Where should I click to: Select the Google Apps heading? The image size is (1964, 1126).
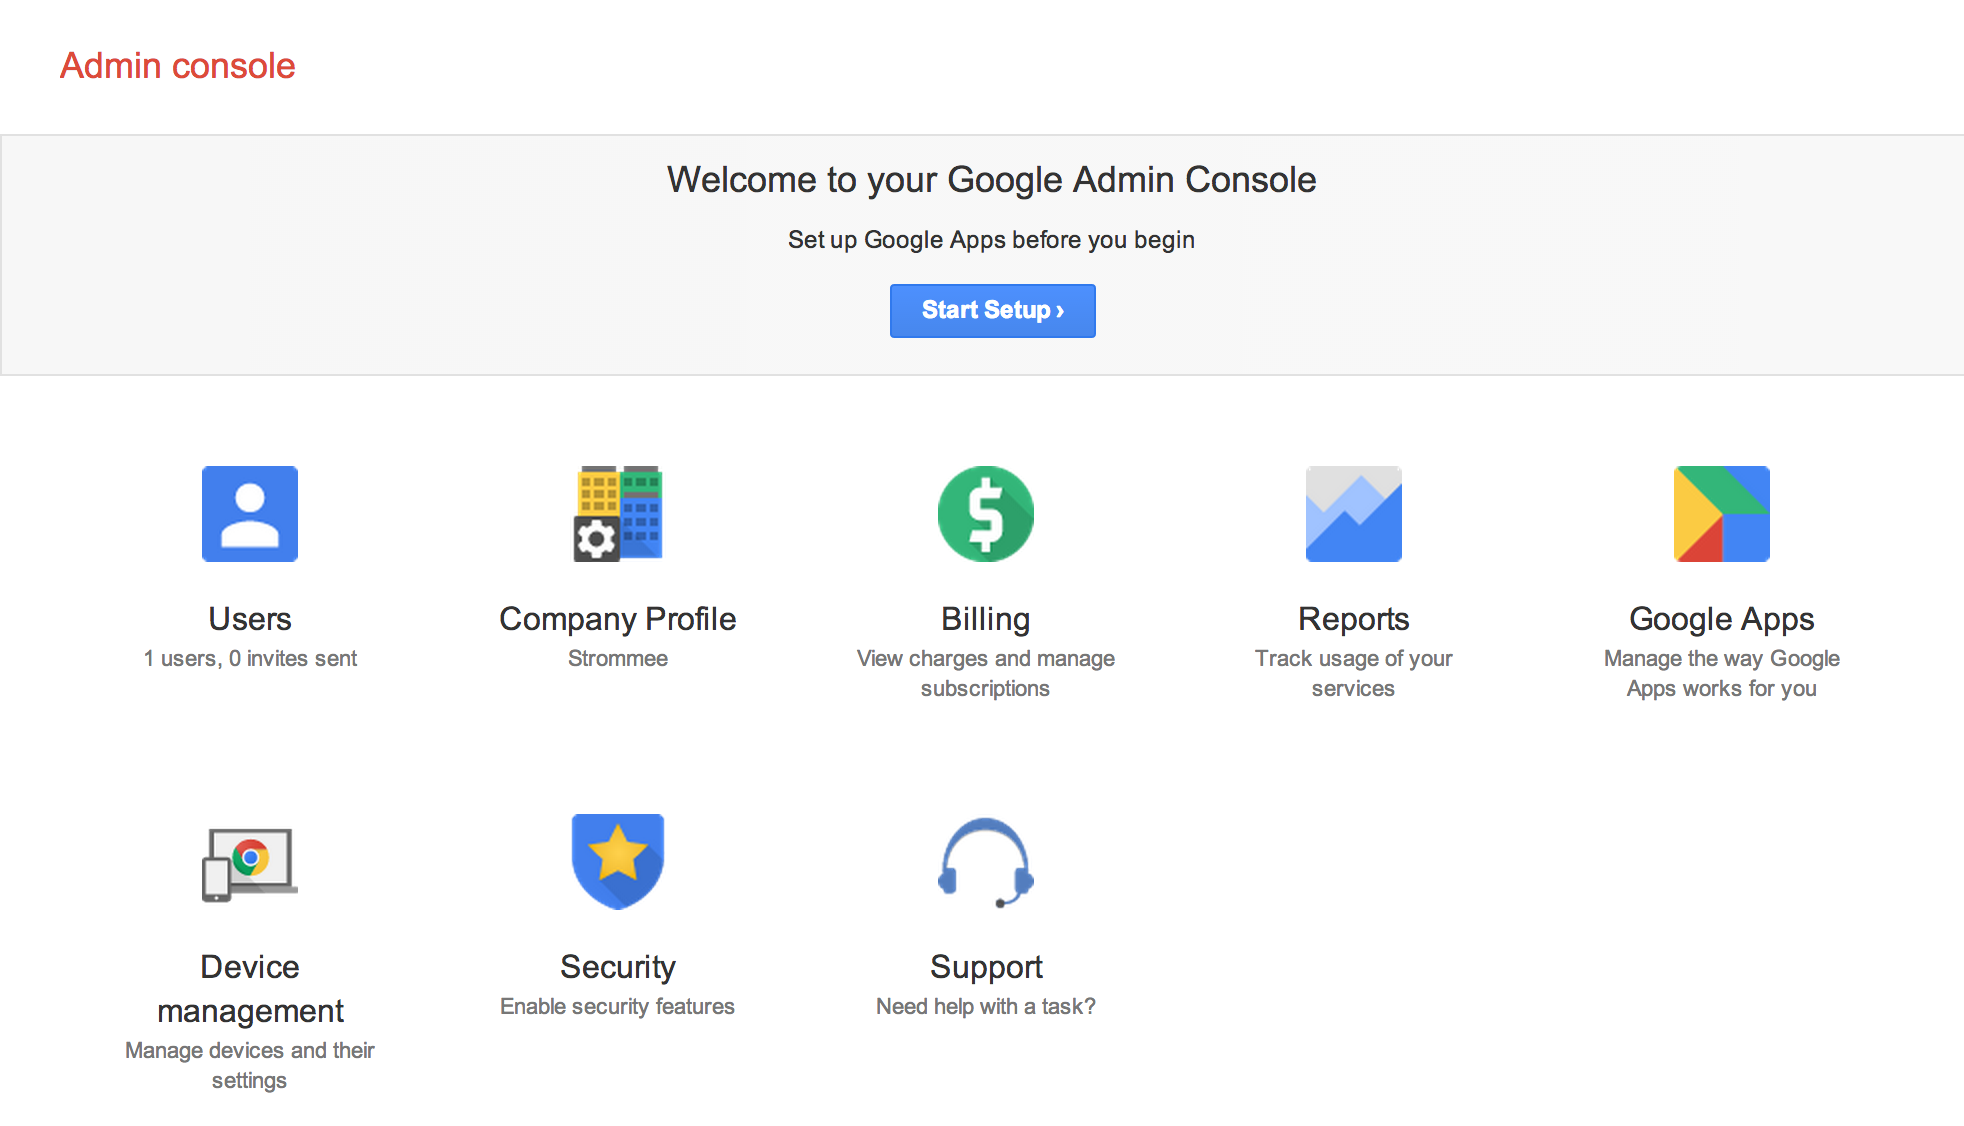1722,619
